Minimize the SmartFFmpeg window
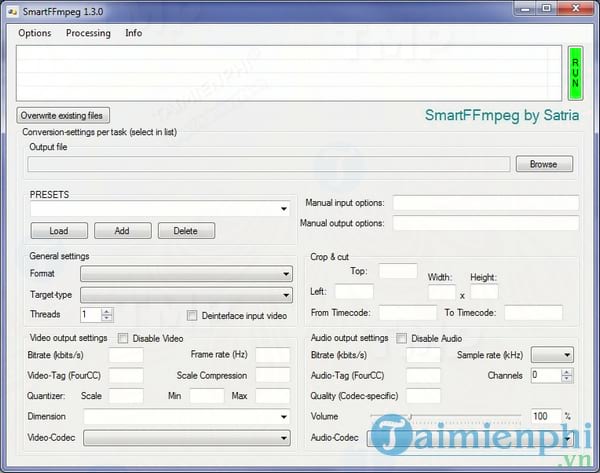 [525, 9]
